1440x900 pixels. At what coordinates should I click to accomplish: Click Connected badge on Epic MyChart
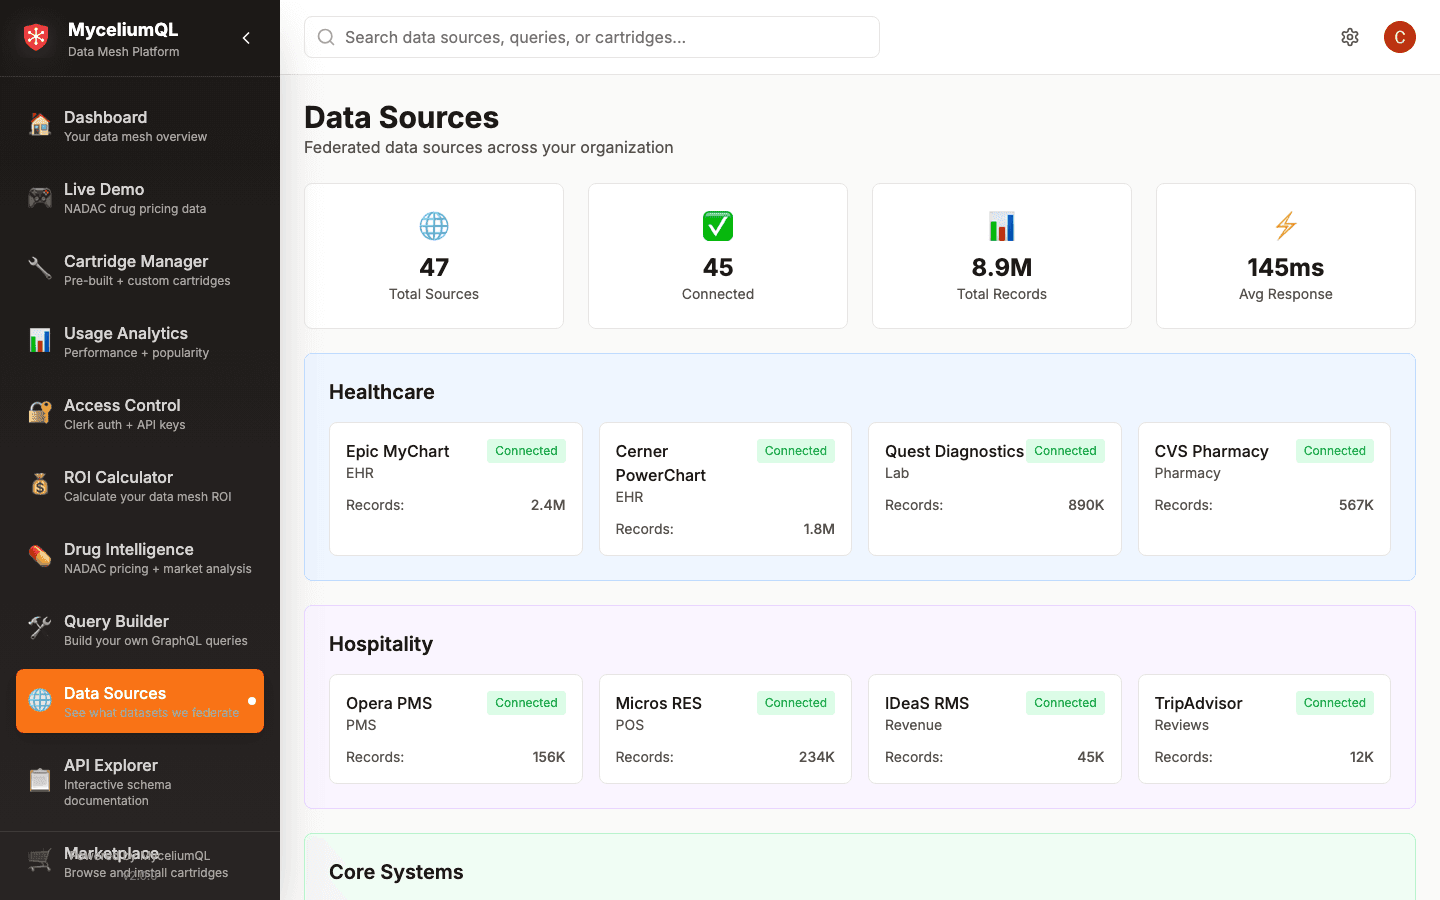(x=526, y=451)
